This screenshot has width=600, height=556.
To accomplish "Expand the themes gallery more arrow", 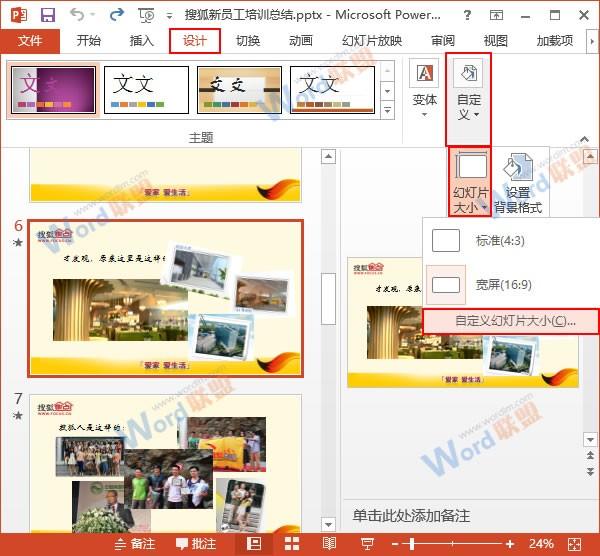I will coord(389,109).
